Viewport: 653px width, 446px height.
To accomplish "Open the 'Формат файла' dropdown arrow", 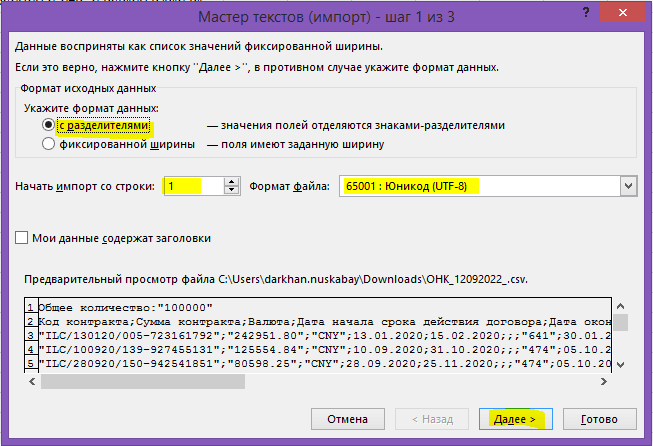I will [x=628, y=186].
